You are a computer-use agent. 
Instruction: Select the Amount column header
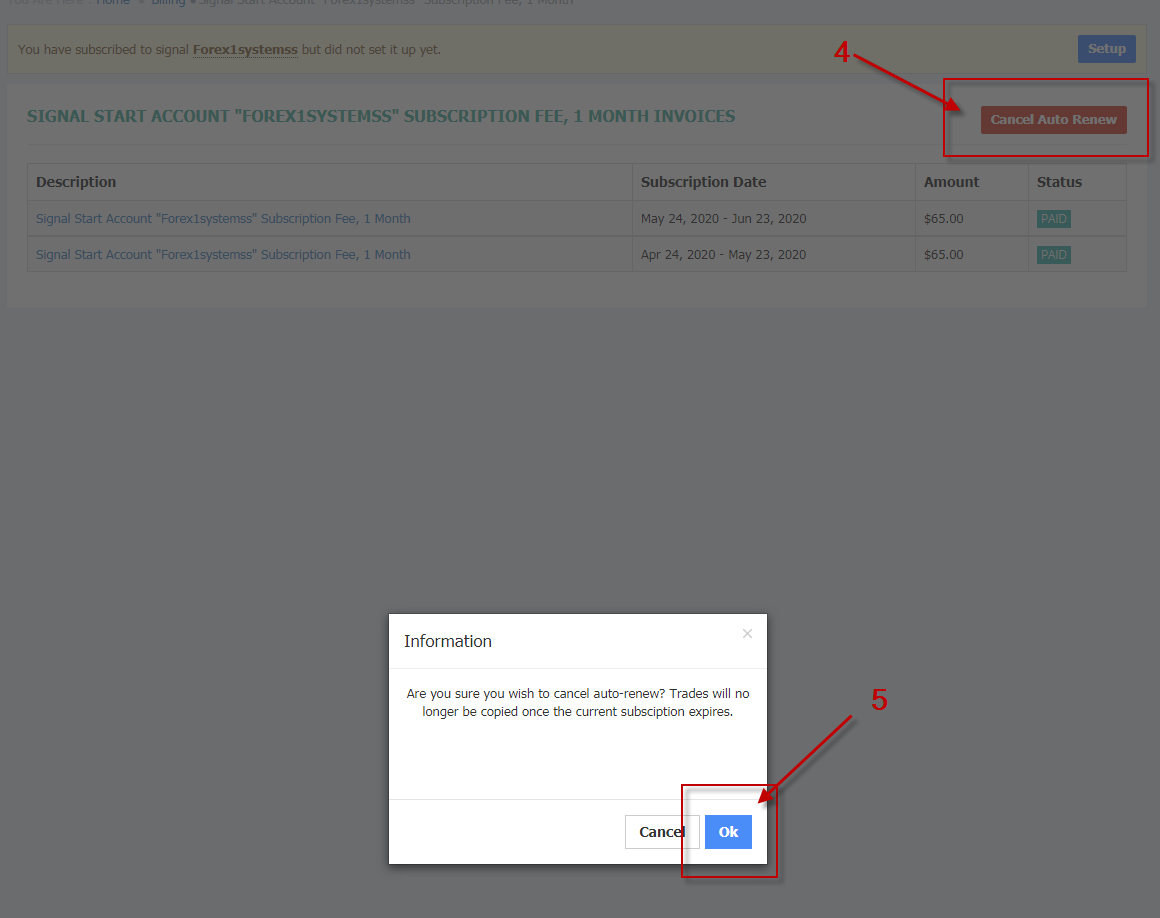click(x=951, y=182)
